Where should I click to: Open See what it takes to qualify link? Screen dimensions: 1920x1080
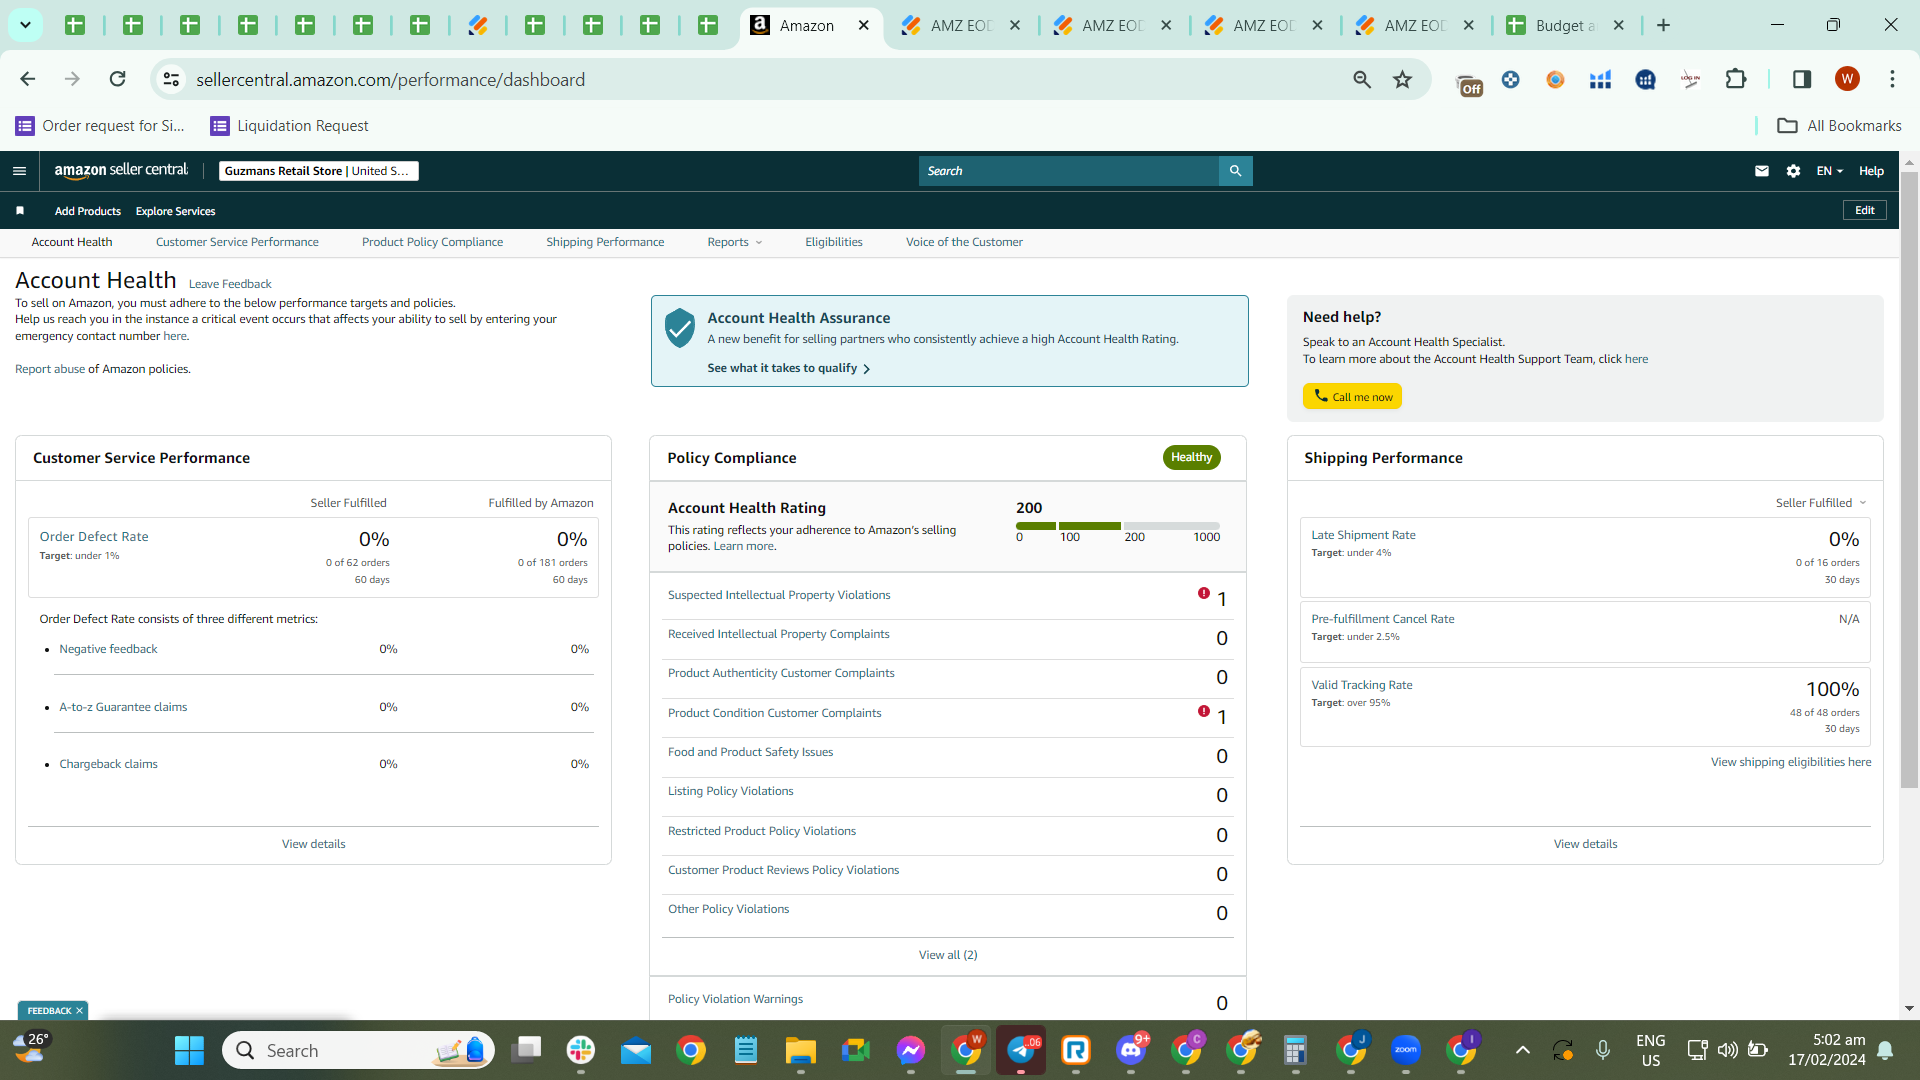[788, 368]
